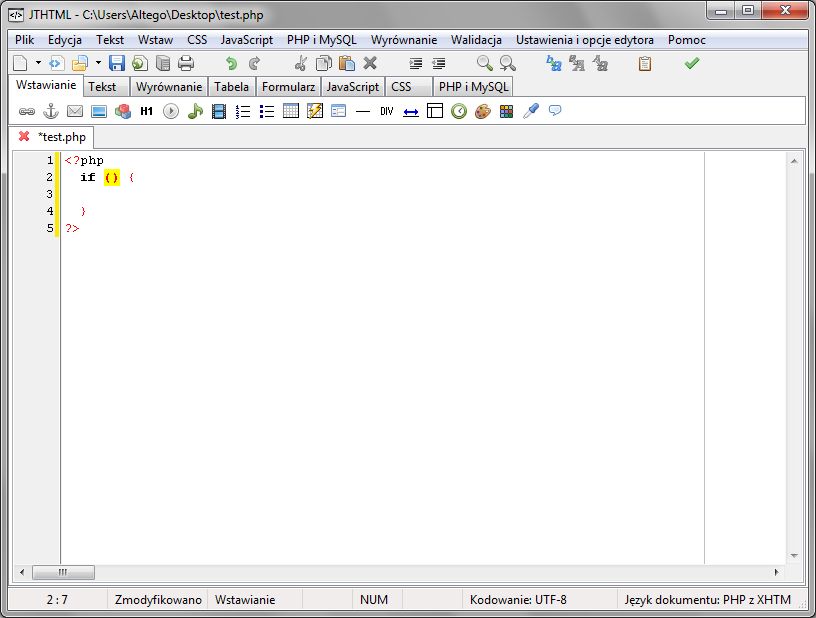Open the Wstaw menu
The width and height of the screenshot is (816, 618).
point(155,40)
